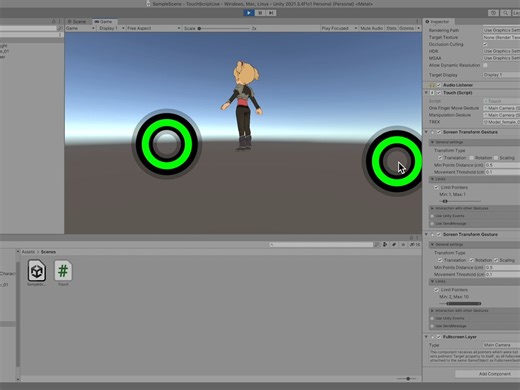Open Fullscreen Layer Type dropdown

click(x=501, y=345)
